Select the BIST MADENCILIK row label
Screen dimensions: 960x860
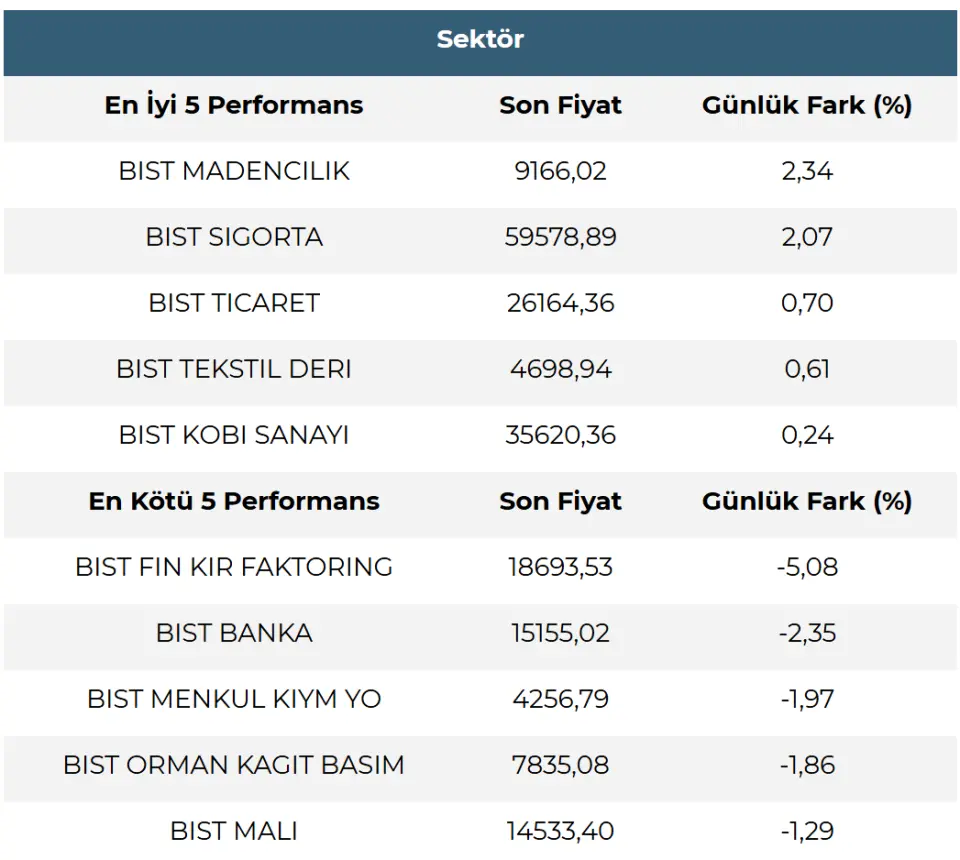coord(234,171)
